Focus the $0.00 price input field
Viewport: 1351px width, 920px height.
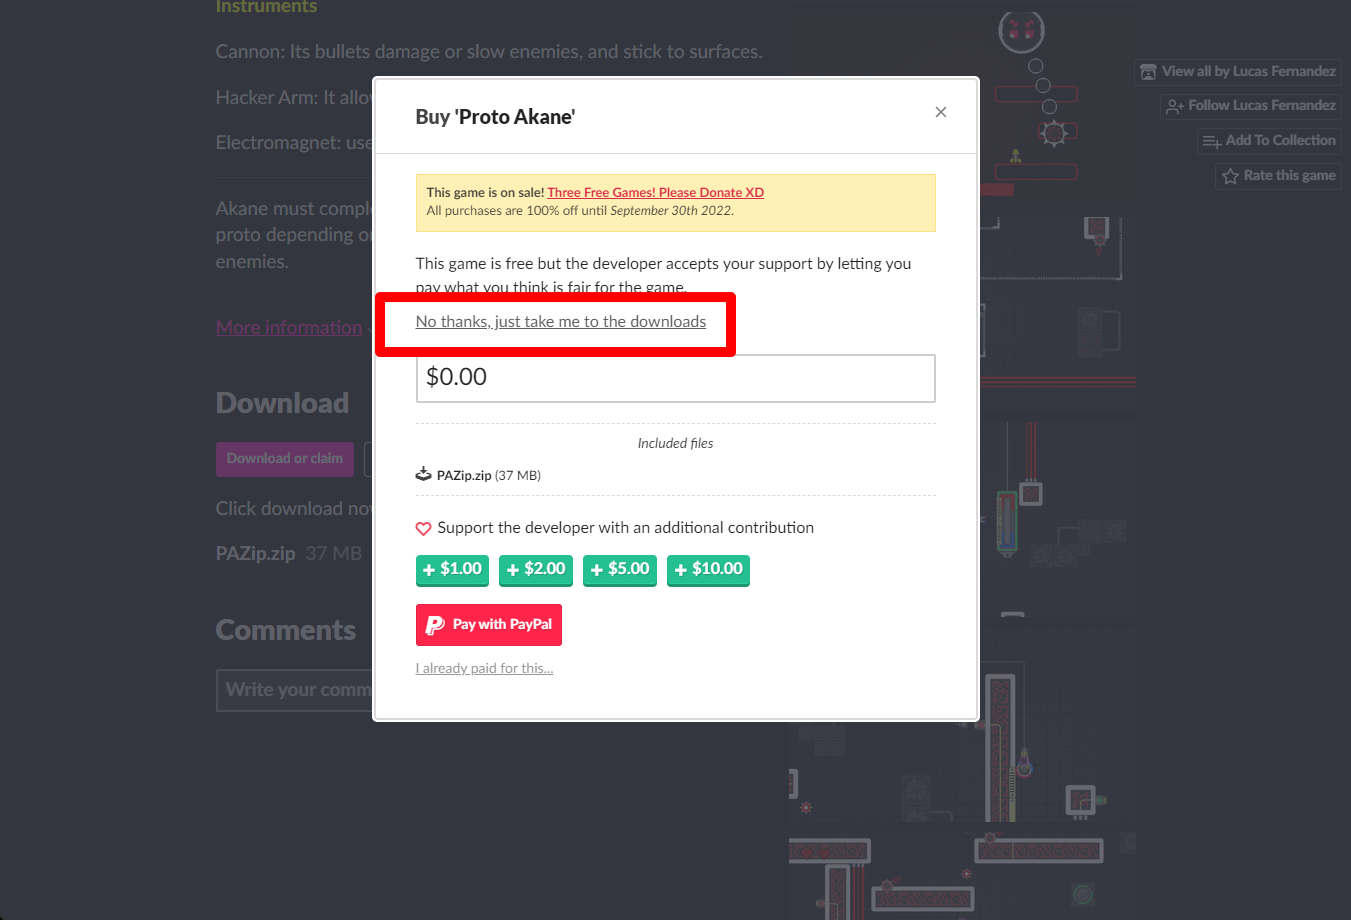pyautogui.click(x=676, y=378)
